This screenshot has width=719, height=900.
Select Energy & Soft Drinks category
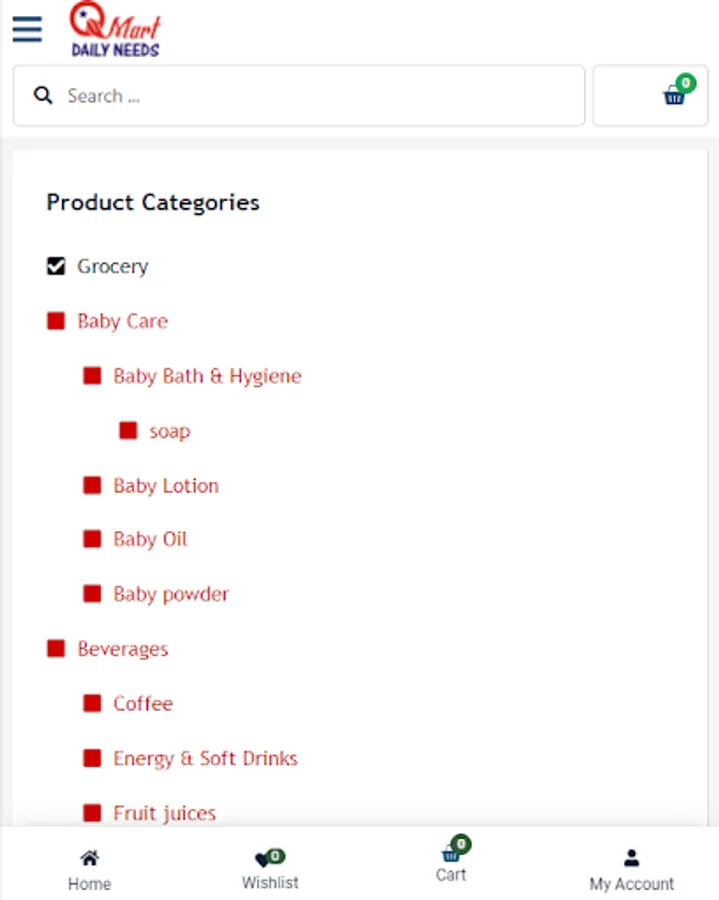pos(205,758)
